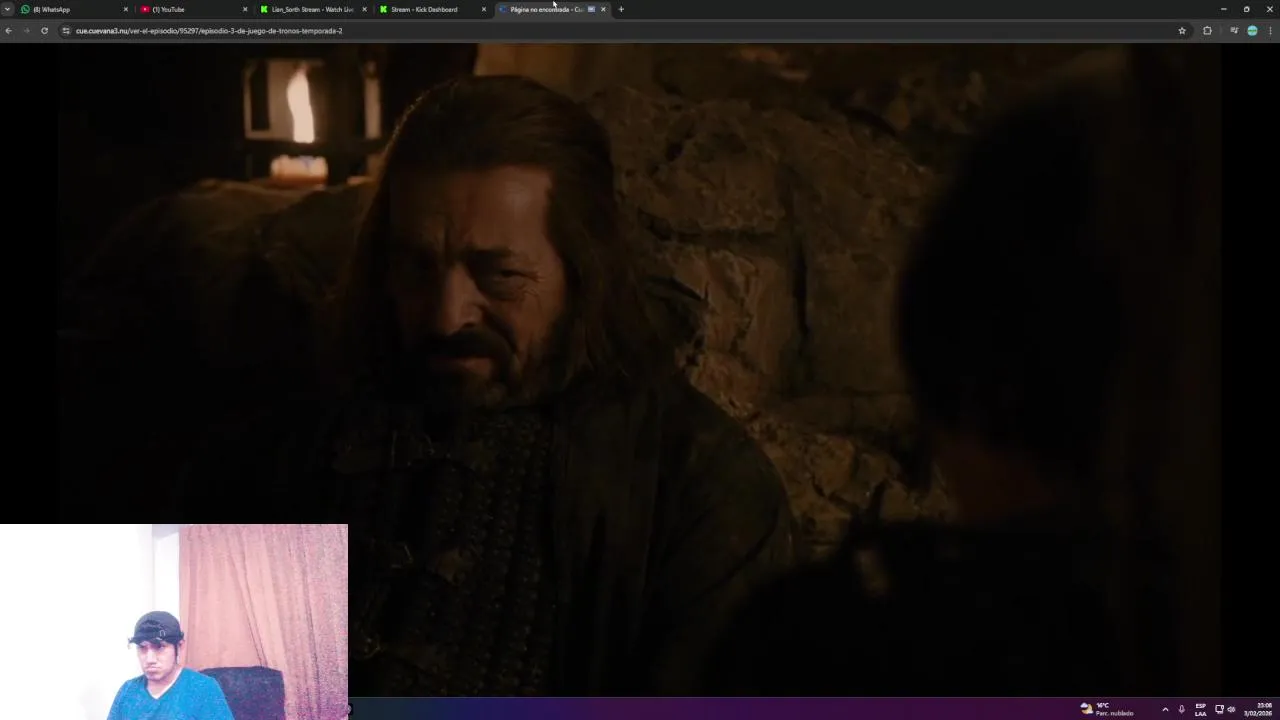Close the Kick Dashboard tab
1280x720 pixels.
pos(484,9)
